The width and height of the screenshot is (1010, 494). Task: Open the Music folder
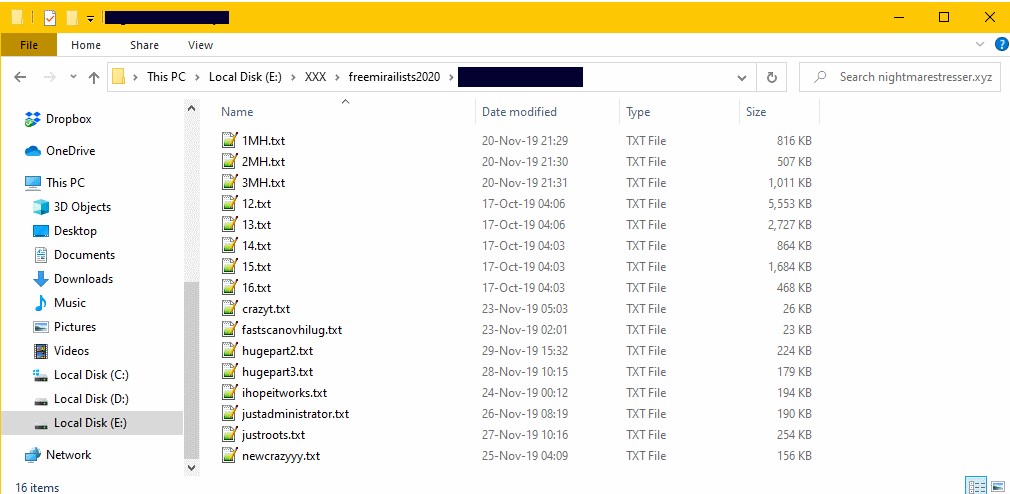59,303
